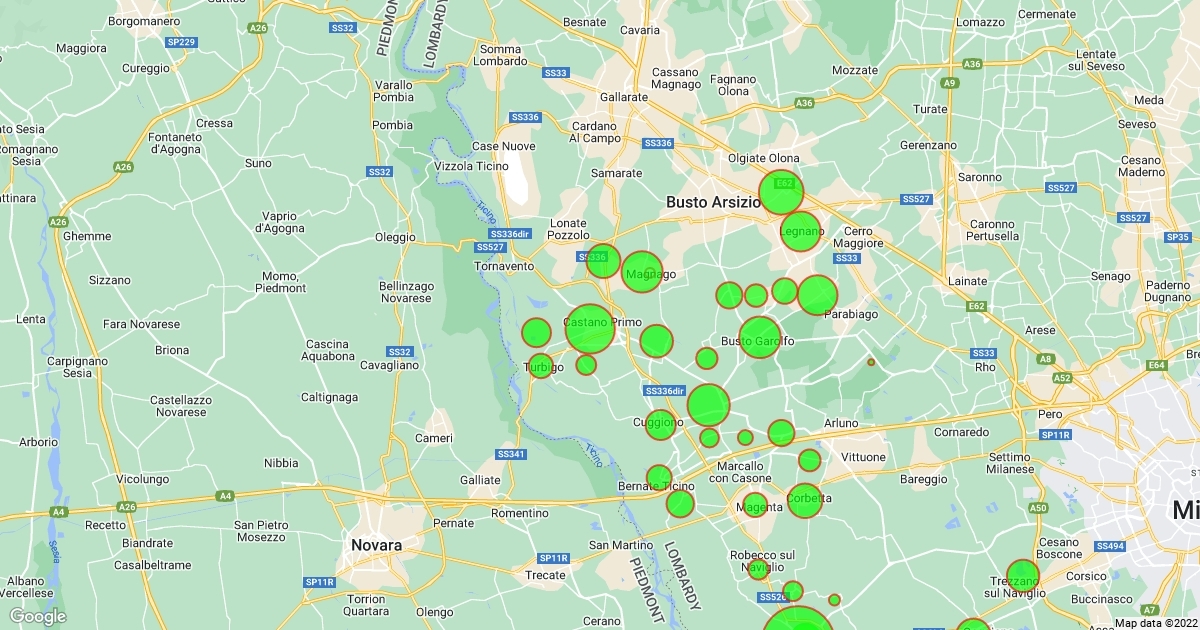Click the Map data ©2022 attribution
This screenshot has height=630, width=1200.
[1155, 623]
